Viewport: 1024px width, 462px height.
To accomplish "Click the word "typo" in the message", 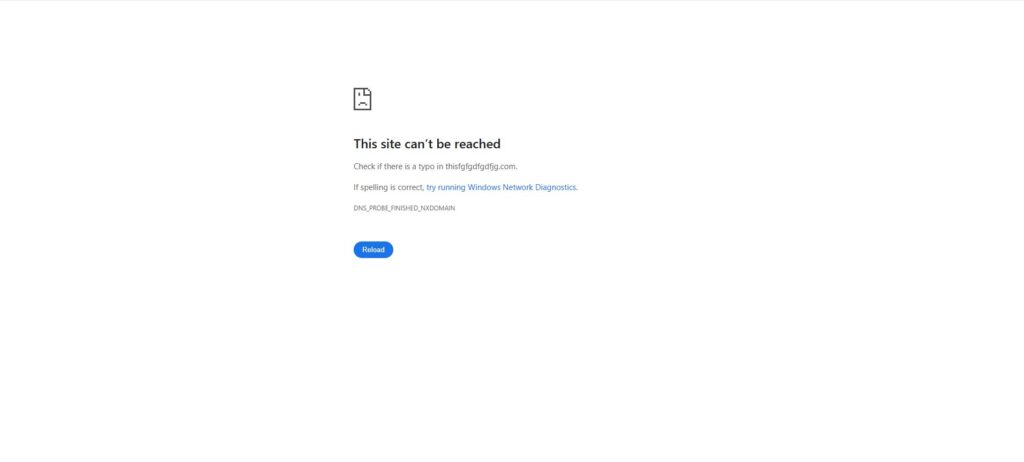I will click(x=426, y=167).
